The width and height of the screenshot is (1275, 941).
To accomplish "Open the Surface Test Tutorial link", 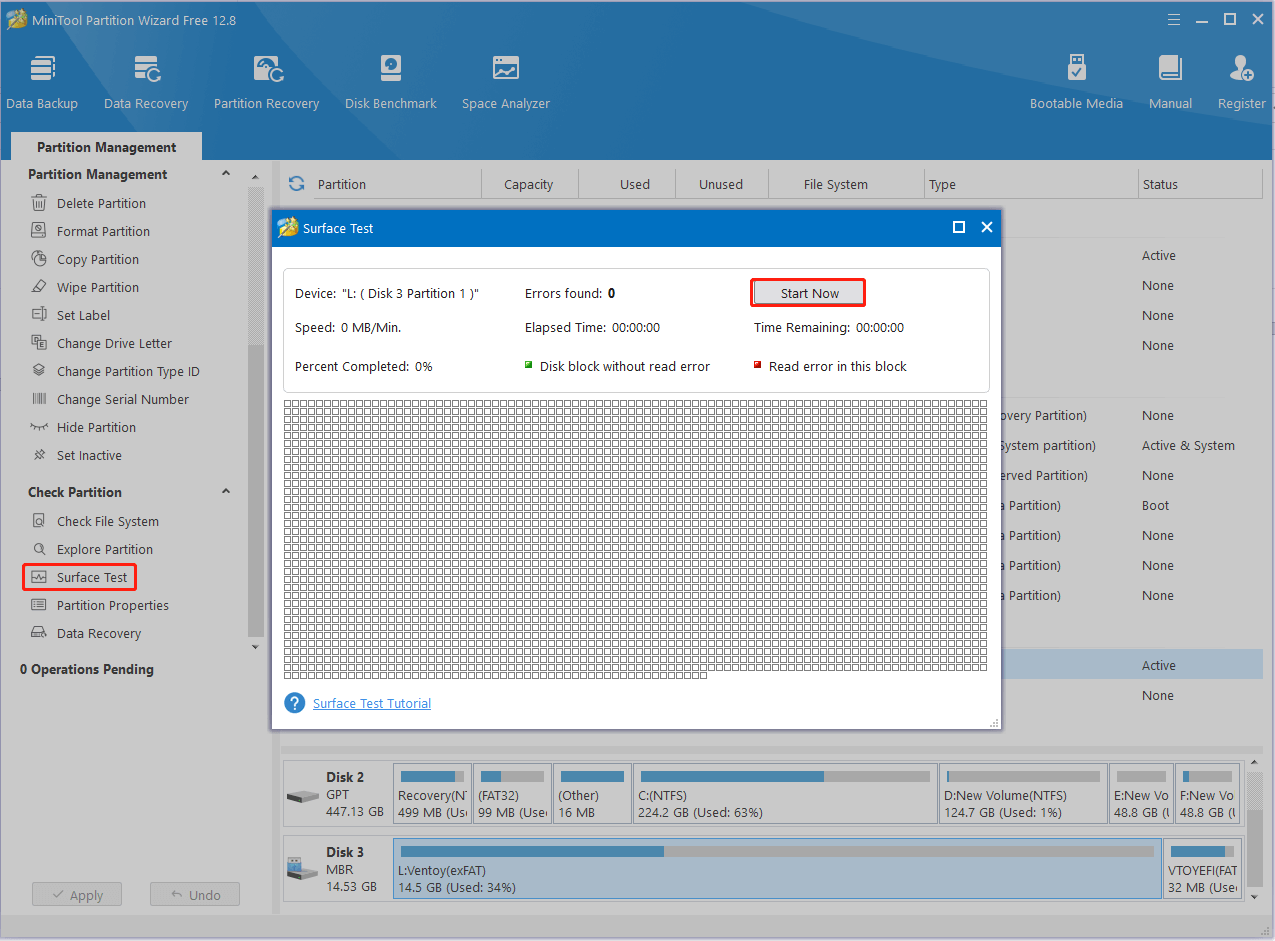I will (x=371, y=703).
